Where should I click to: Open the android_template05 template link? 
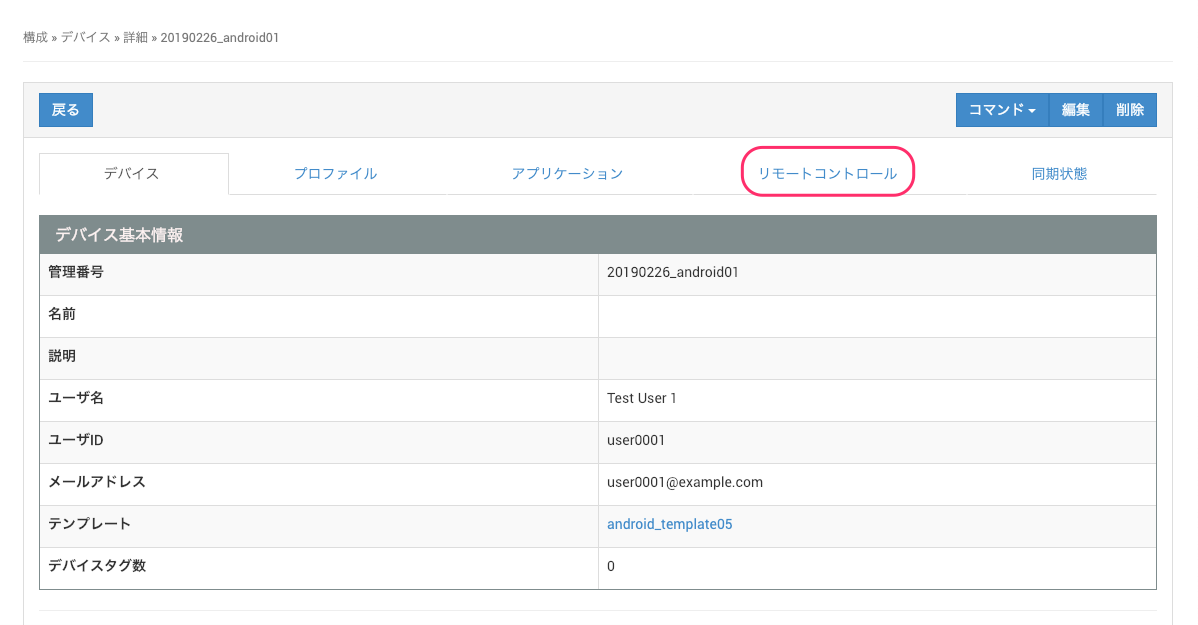(x=669, y=524)
